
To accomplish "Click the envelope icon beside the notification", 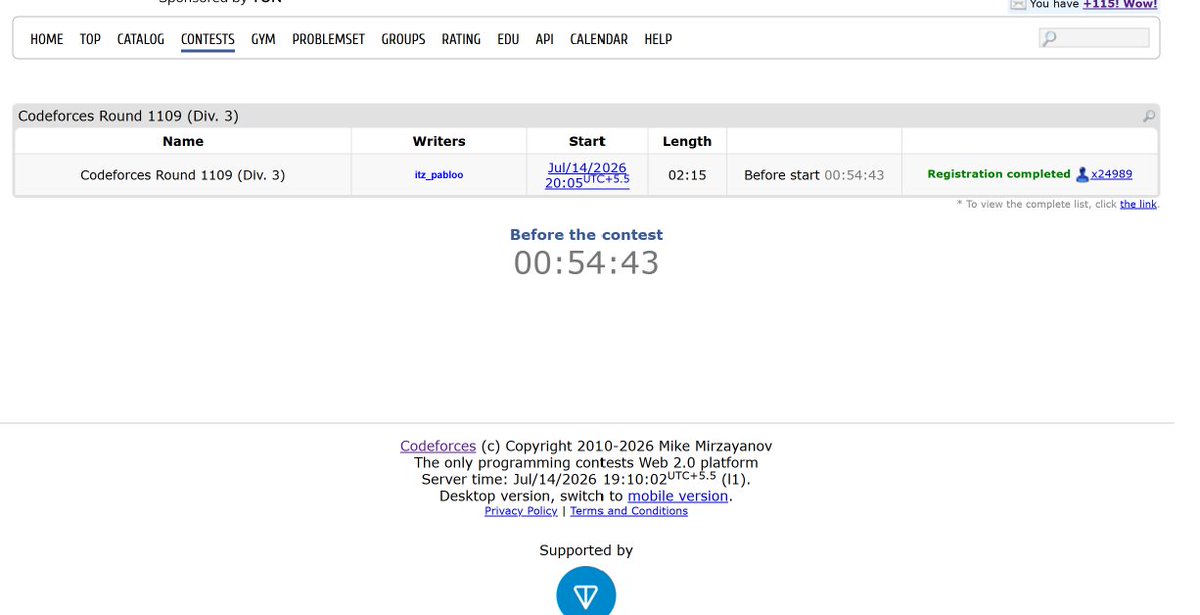I will point(1018,4).
